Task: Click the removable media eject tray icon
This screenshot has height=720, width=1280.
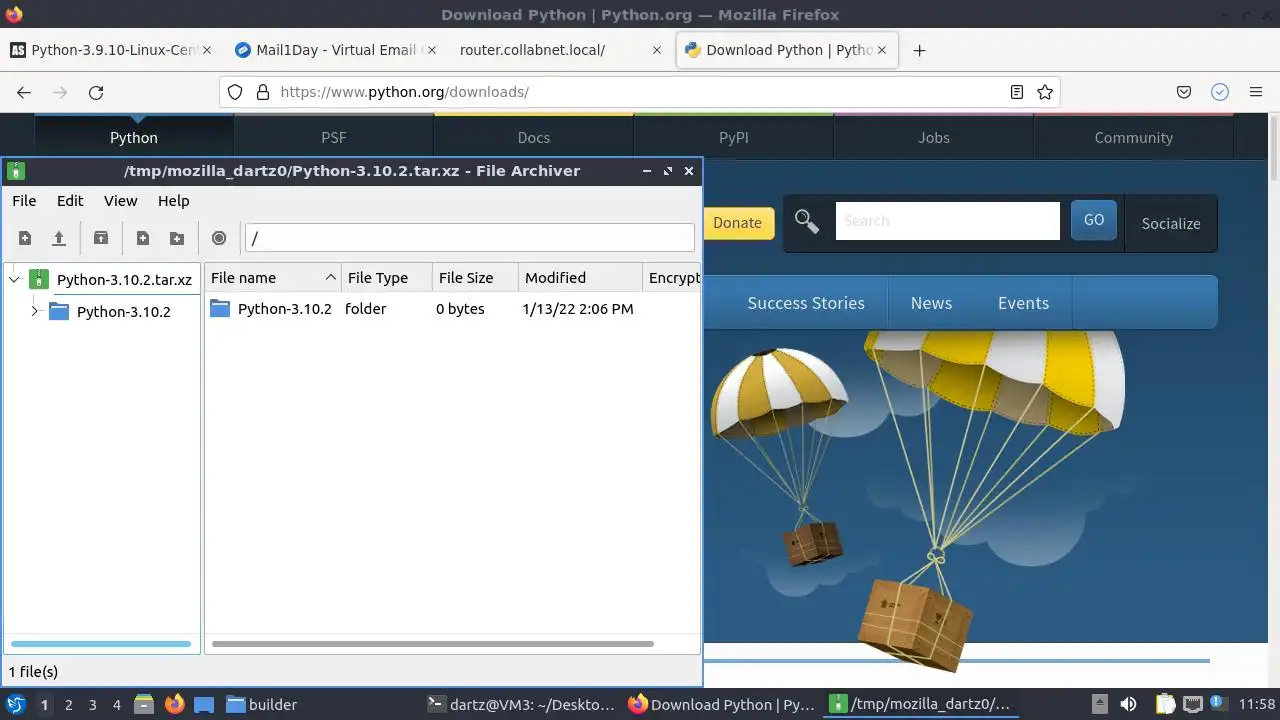Action: (1099, 704)
